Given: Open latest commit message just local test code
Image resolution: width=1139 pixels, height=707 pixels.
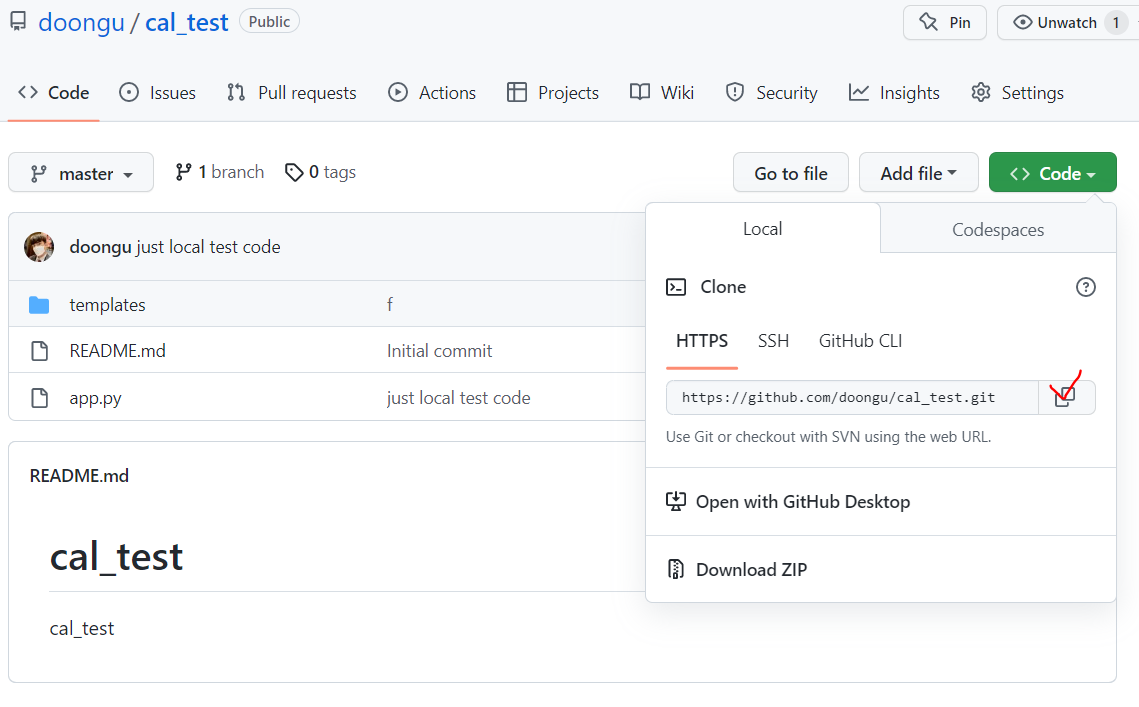Looking at the screenshot, I should (208, 247).
